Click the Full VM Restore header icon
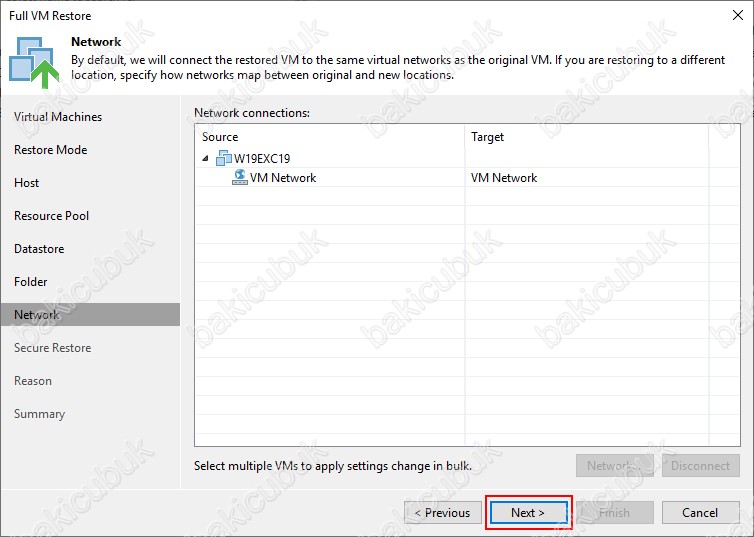Image resolution: width=754 pixels, height=537 pixels. click(x=34, y=60)
